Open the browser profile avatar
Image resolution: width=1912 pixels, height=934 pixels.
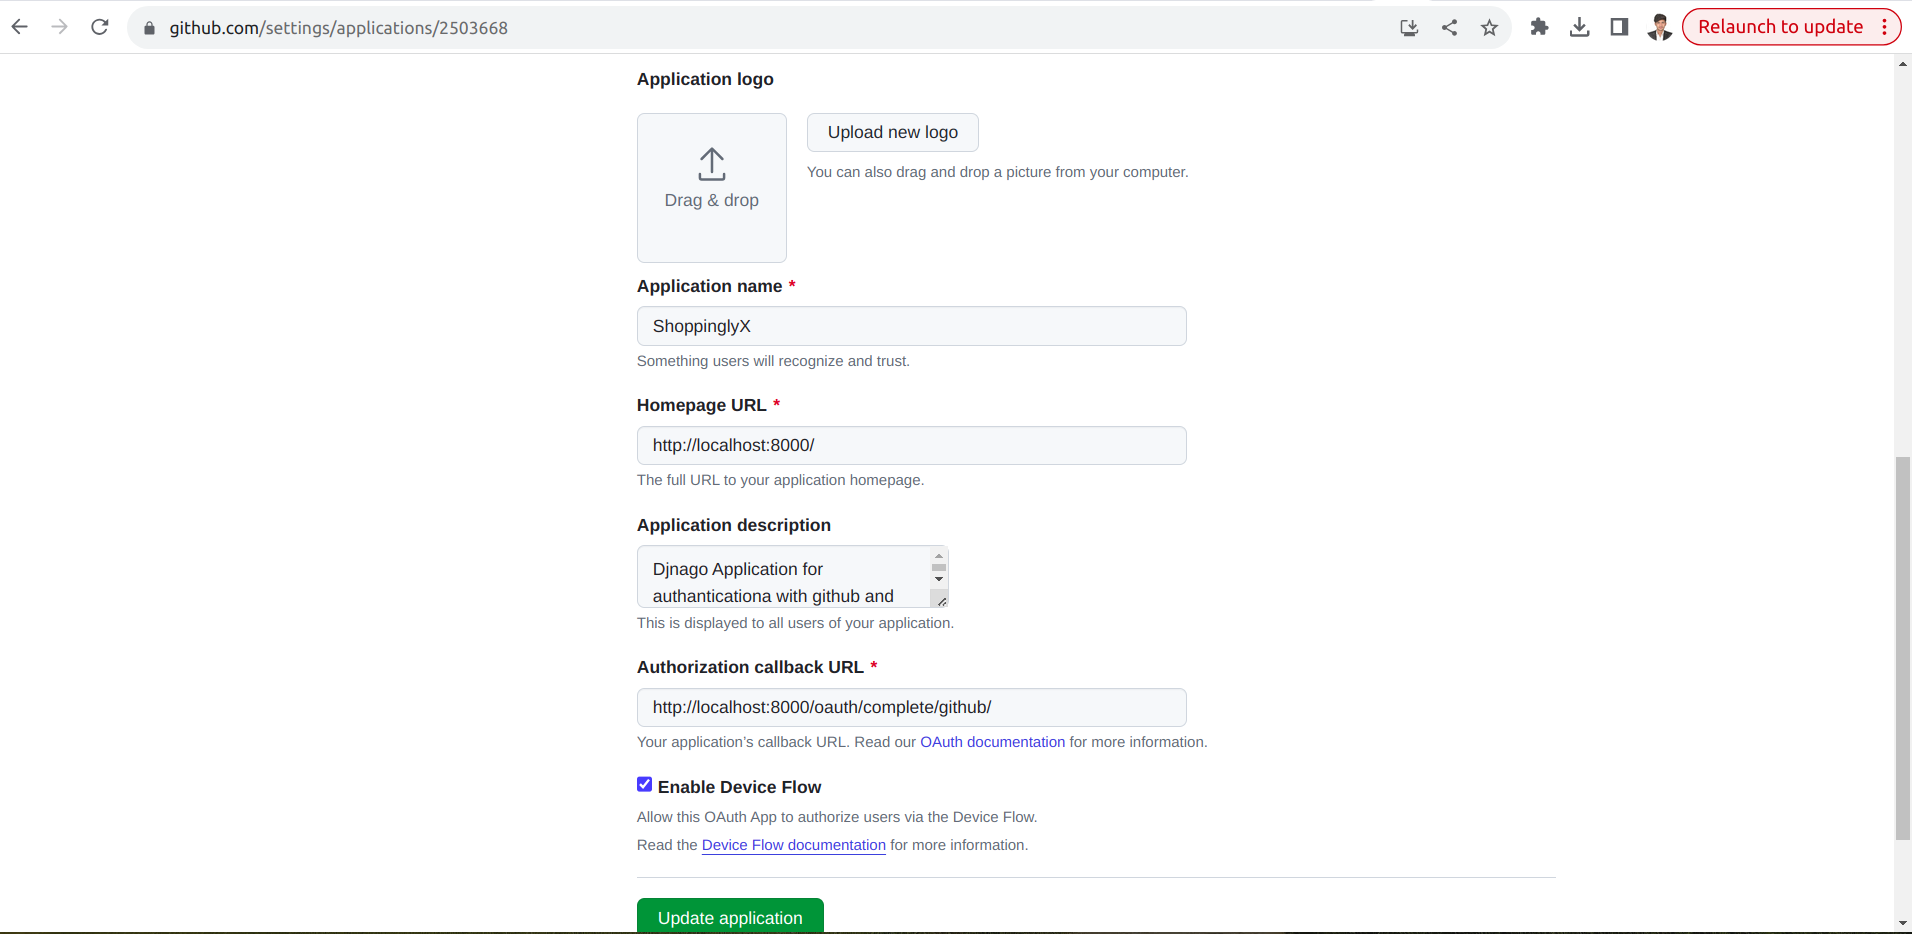pos(1658,27)
